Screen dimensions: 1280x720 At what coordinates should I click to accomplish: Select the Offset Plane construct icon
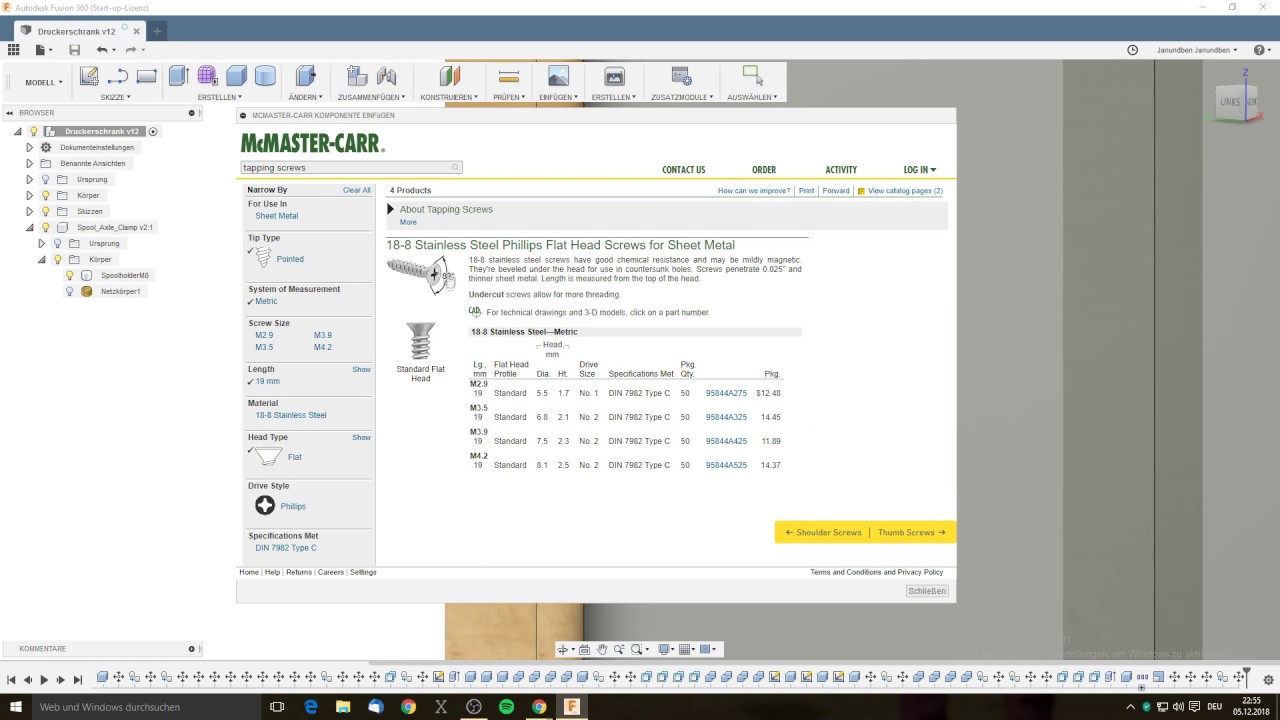tap(449, 76)
